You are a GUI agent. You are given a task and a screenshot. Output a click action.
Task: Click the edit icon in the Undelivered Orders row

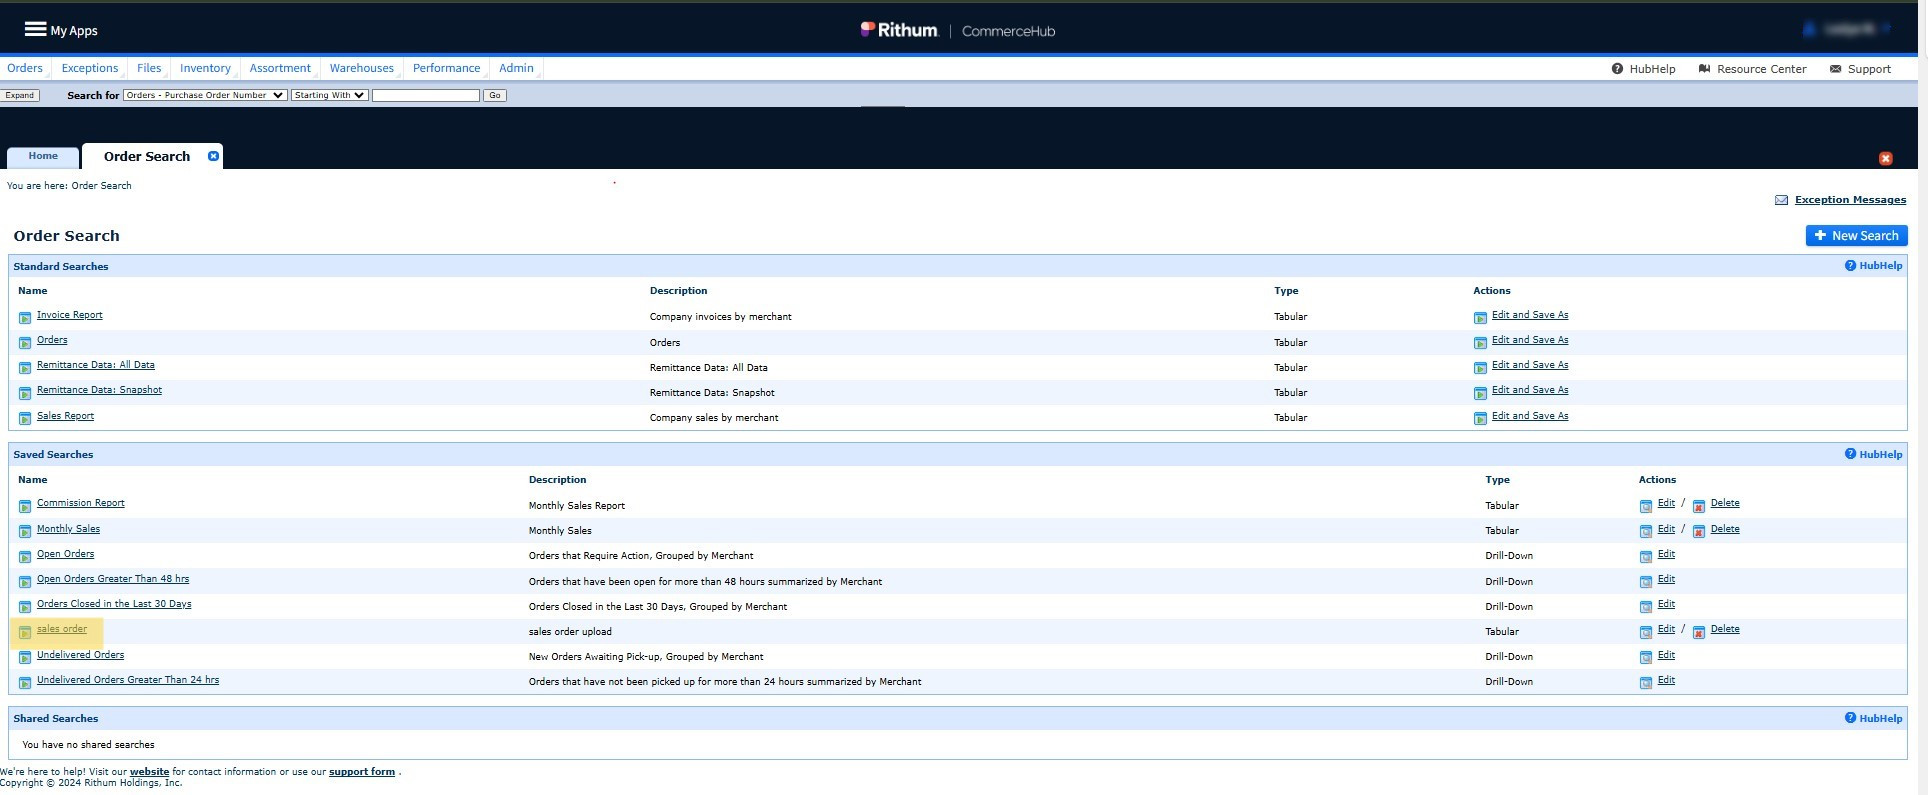(1646, 658)
